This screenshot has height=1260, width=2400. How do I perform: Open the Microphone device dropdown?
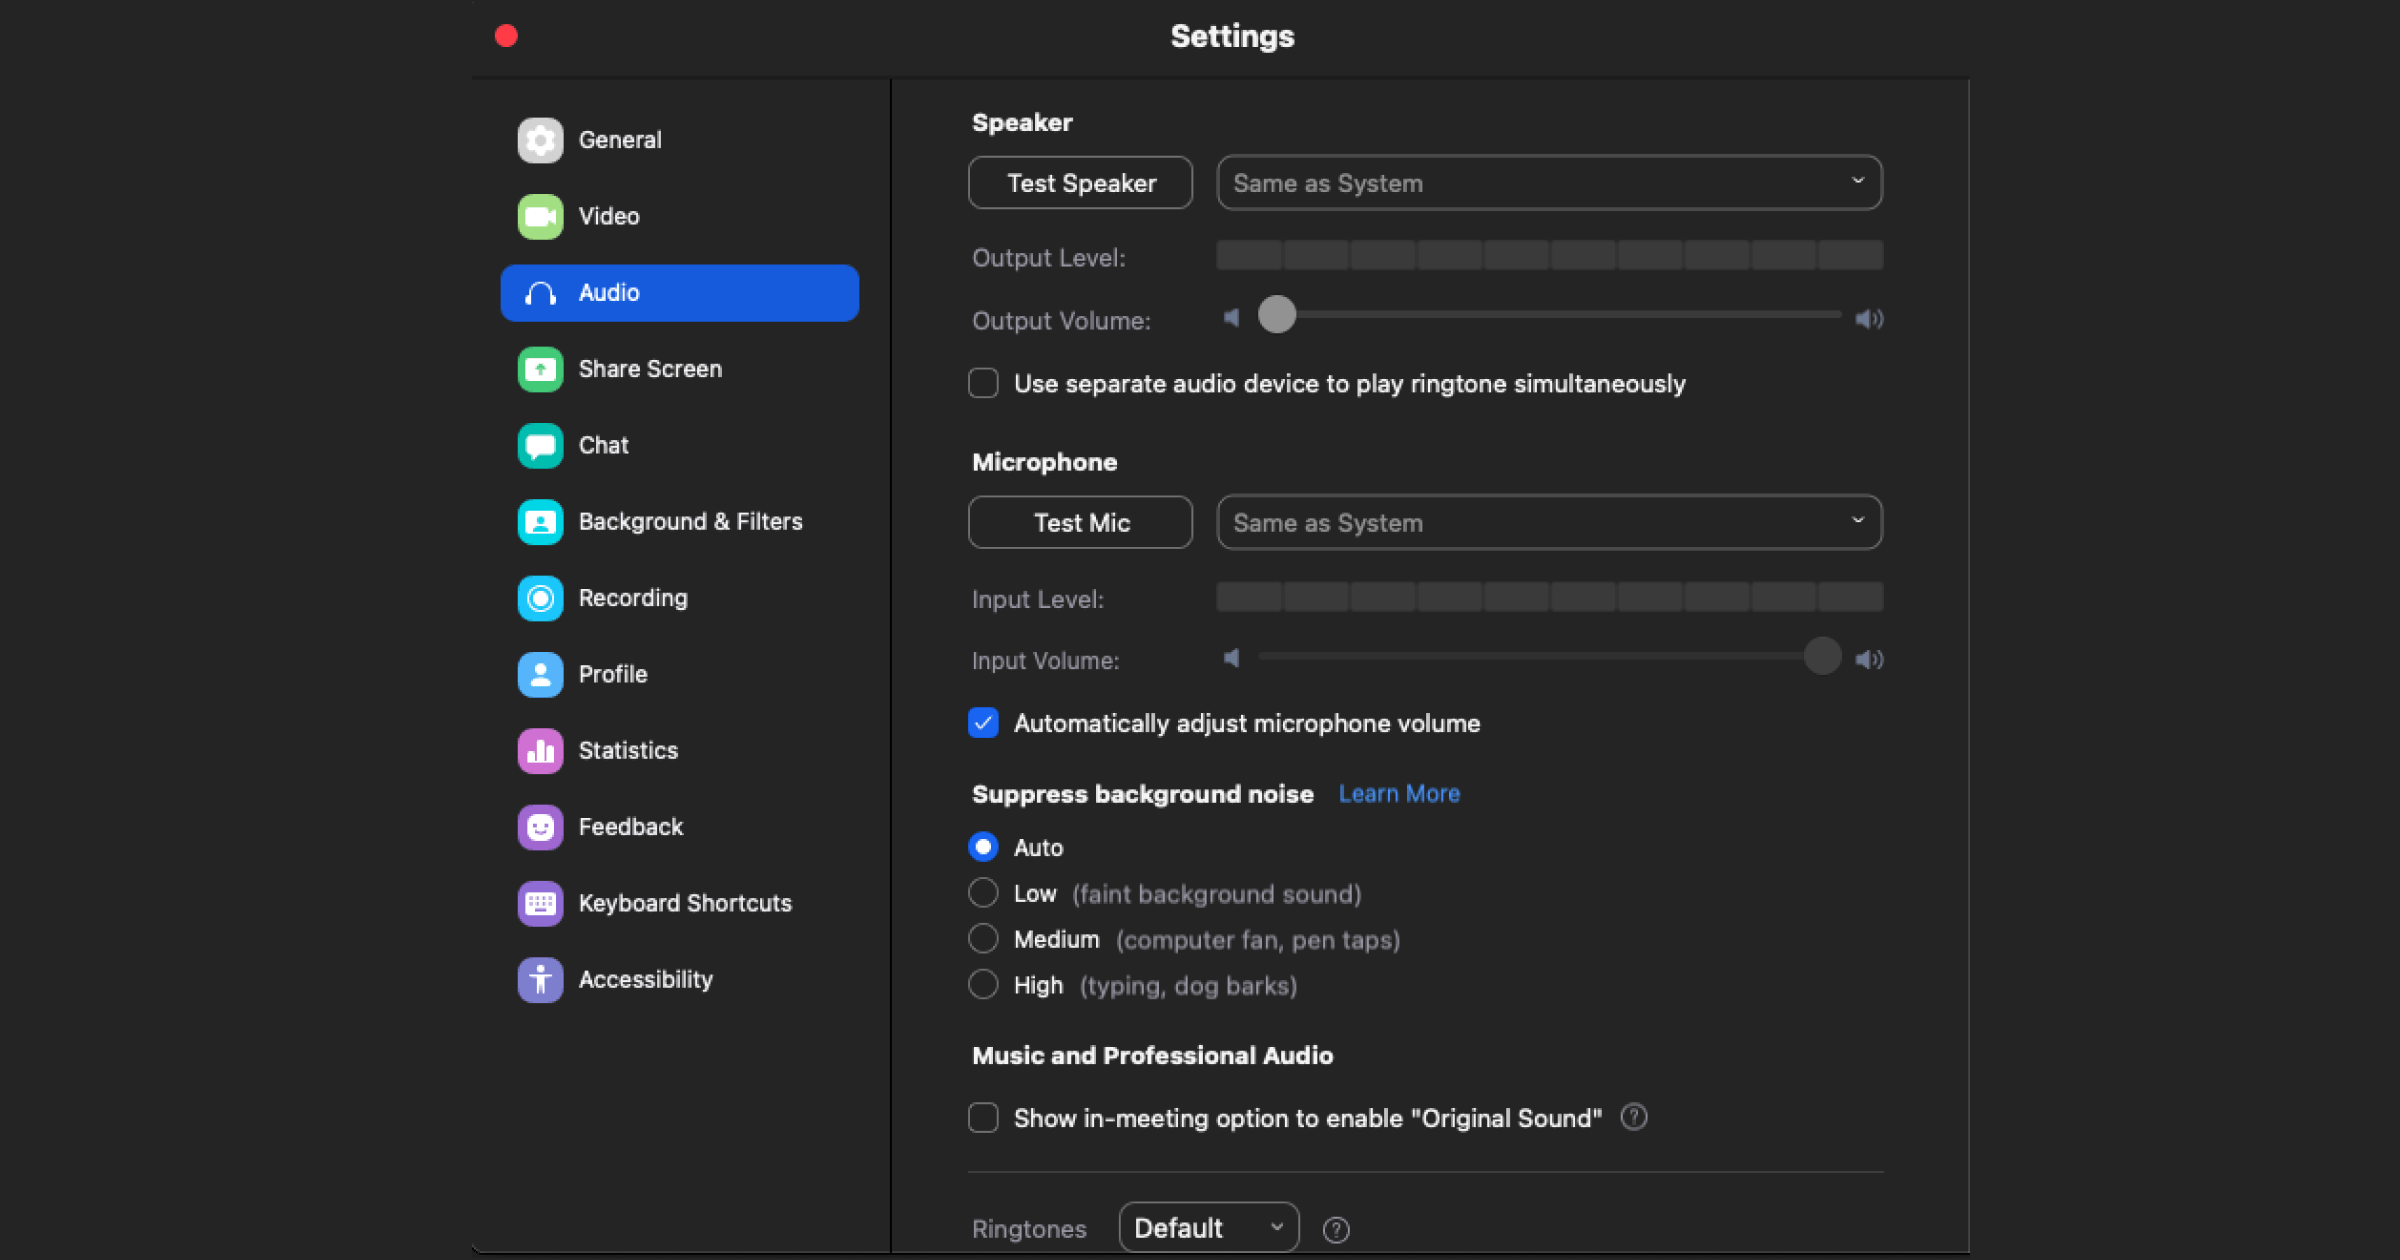pyautogui.click(x=1548, y=522)
